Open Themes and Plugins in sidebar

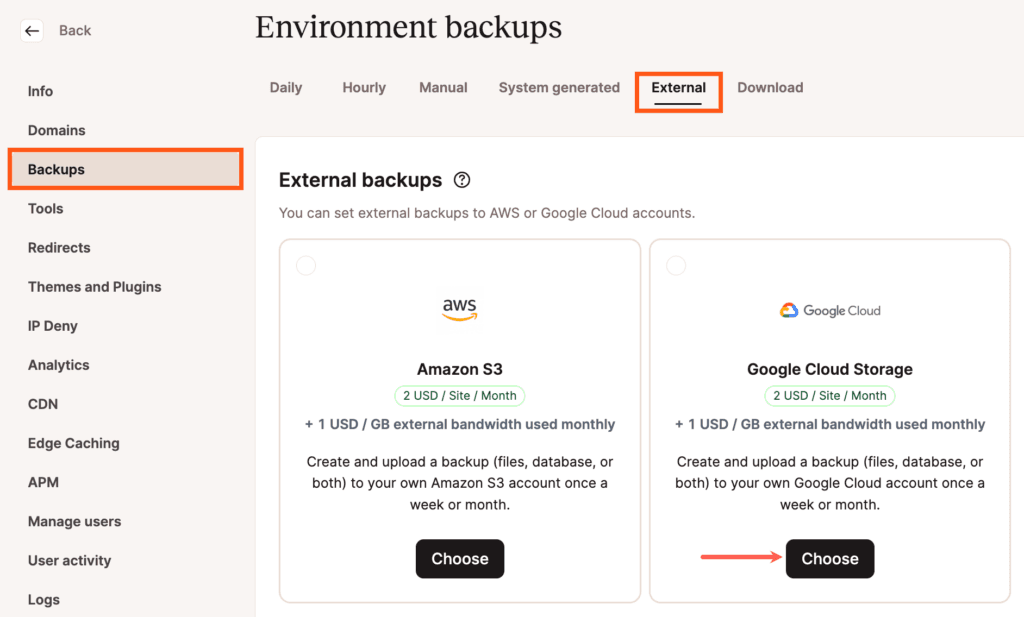point(95,287)
